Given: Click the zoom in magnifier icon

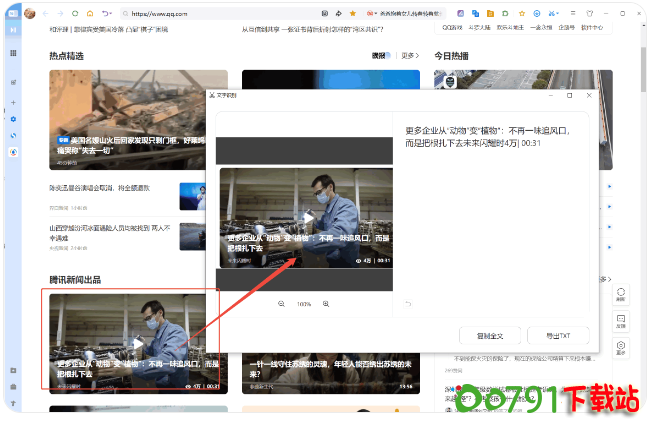Looking at the screenshot, I should click(326, 304).
